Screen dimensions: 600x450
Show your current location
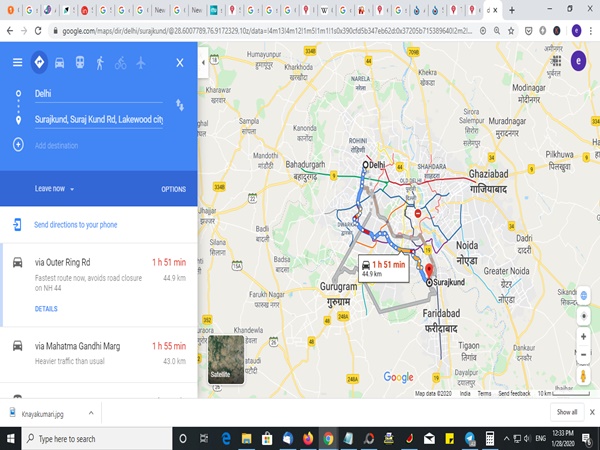point(584,316)
